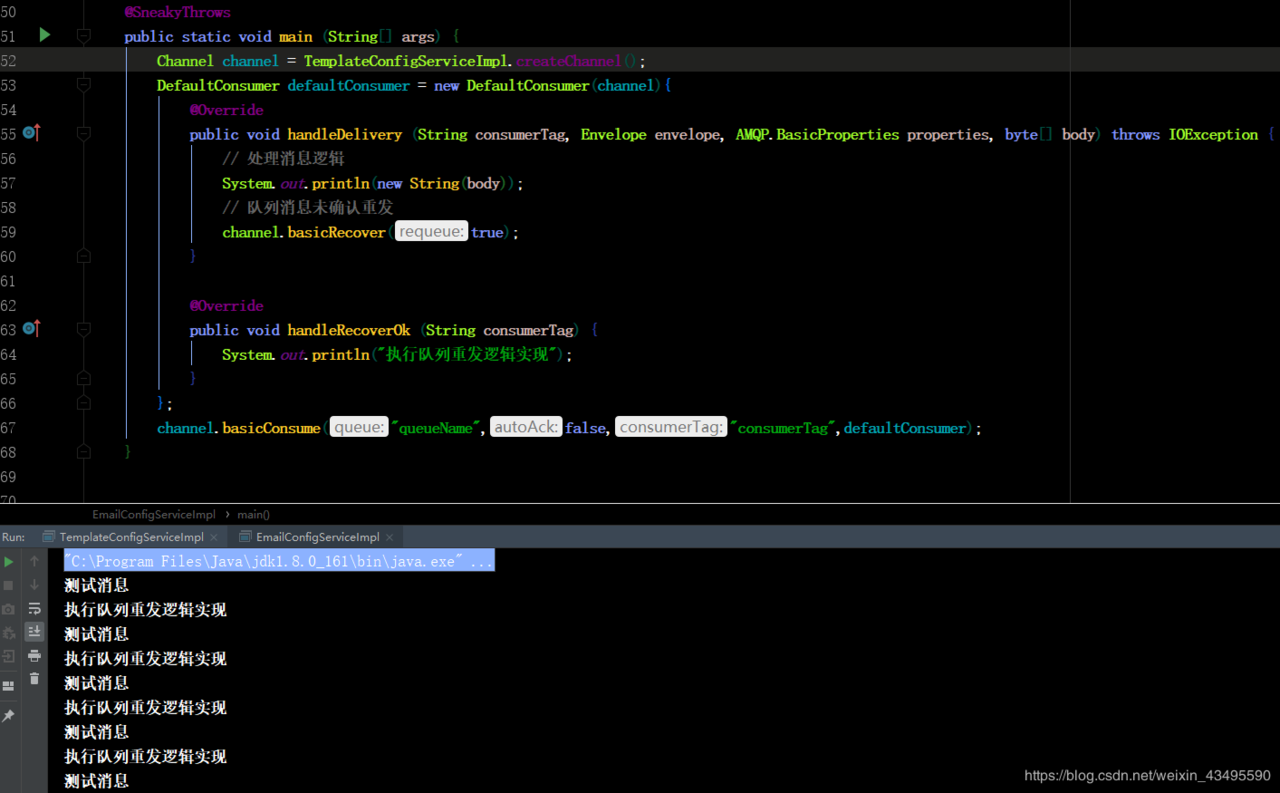Click the string literal in line 64 println
1280x793 pixels.
468,355
